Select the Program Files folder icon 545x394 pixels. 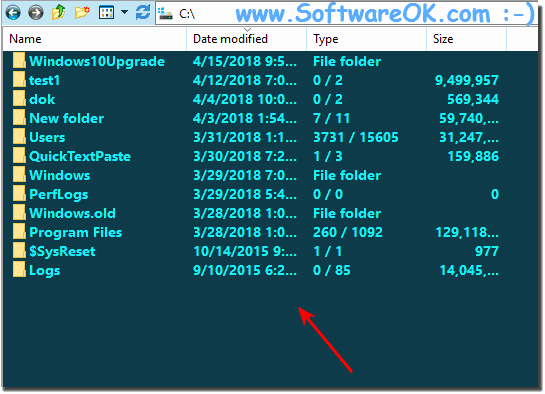pos(19,231)
